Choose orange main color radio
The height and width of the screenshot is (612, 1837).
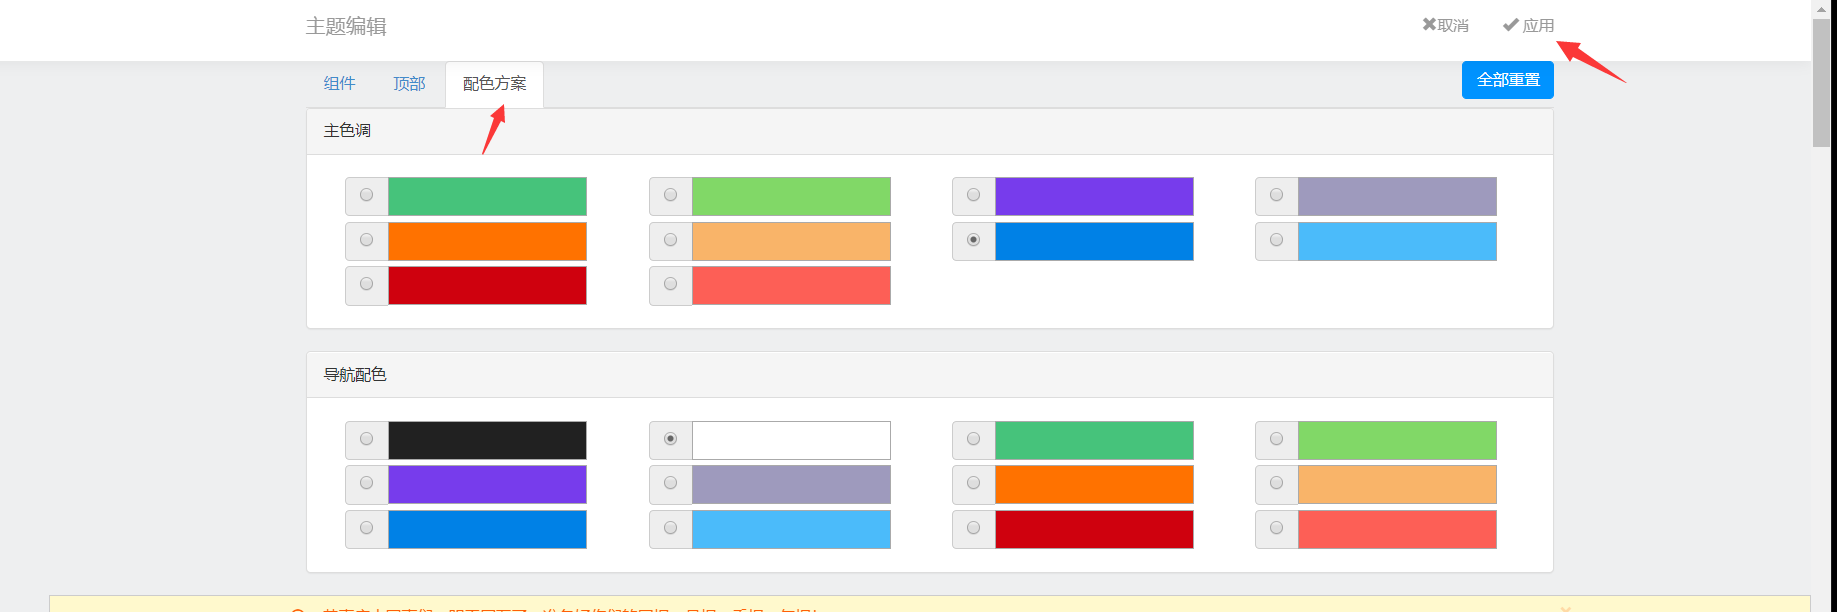click(x=367, y=240)
